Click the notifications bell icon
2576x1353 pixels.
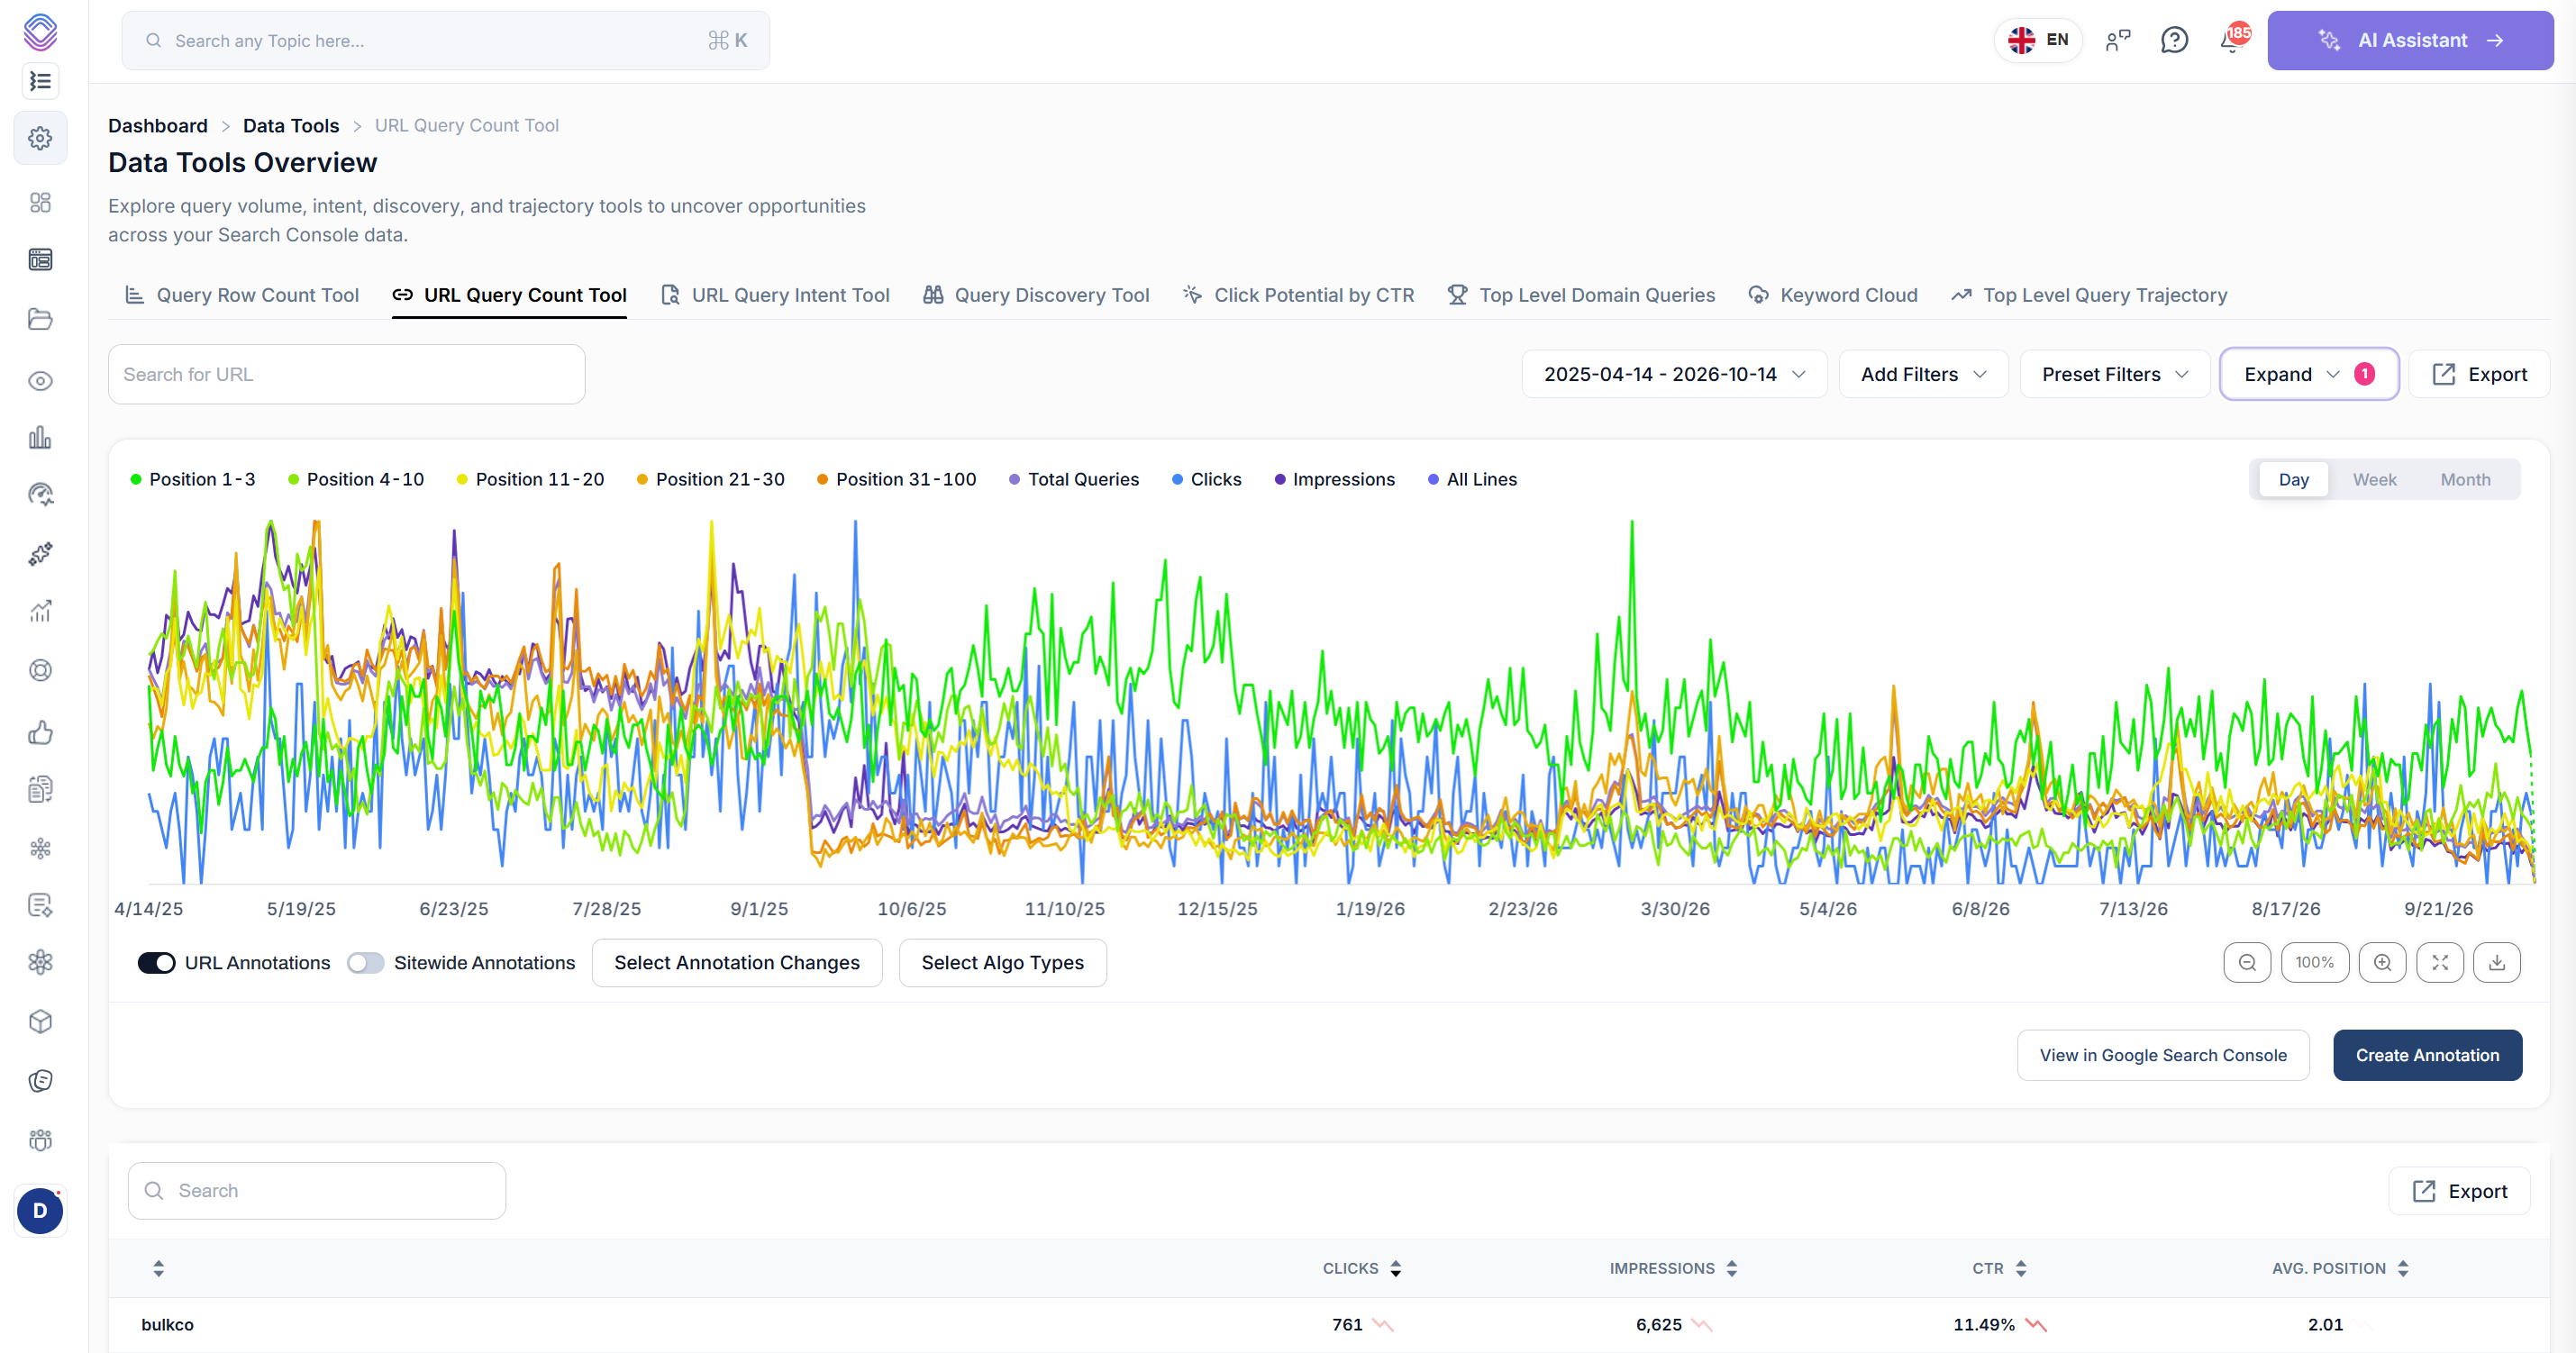coord(2231,40)
